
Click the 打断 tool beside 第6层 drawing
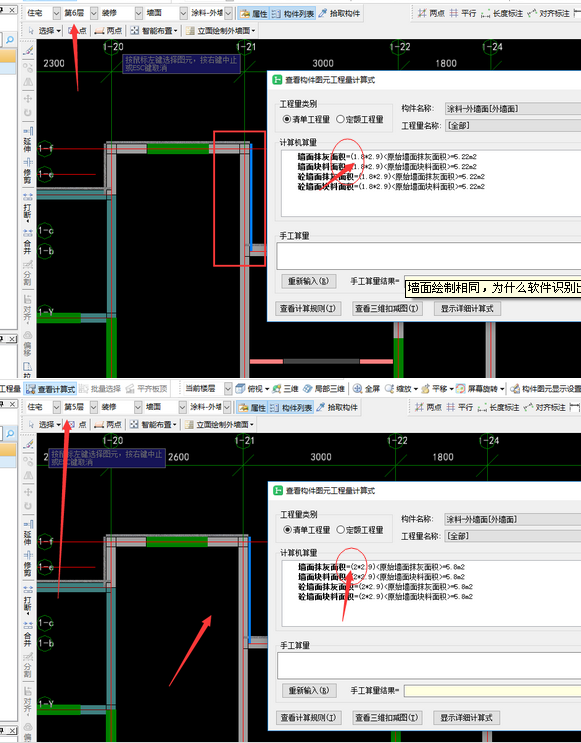pyautogui.click(x=28, y=207)
